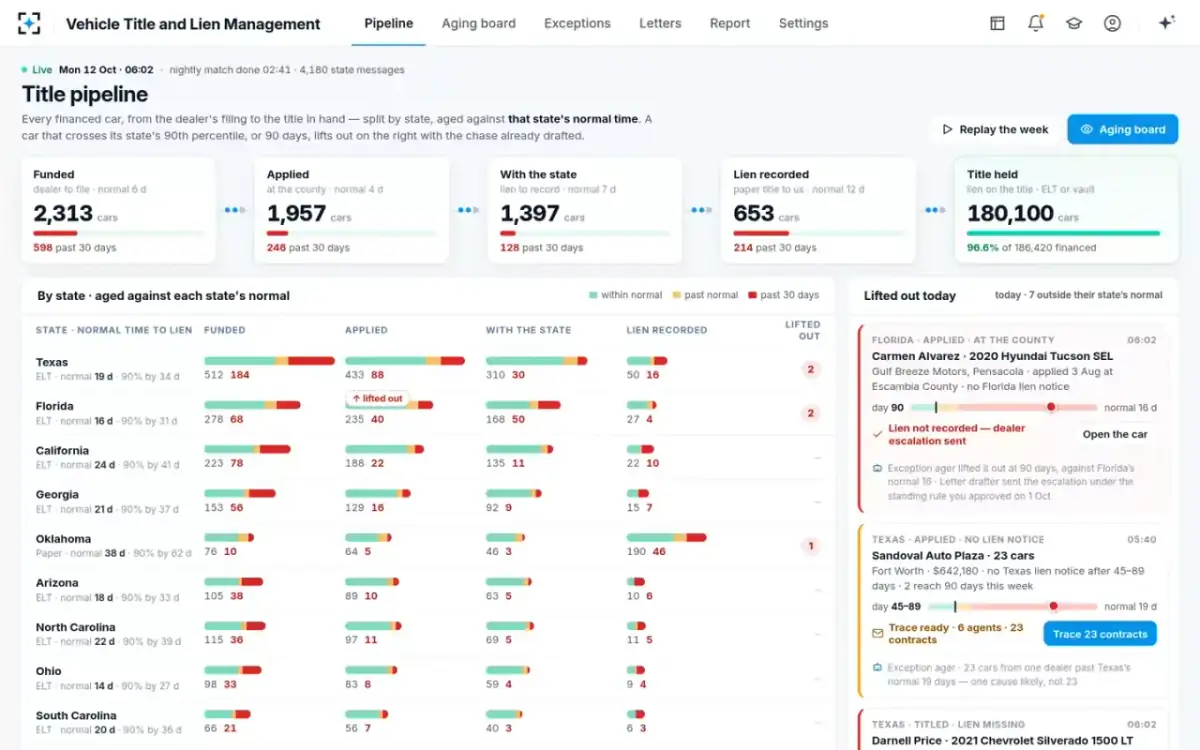
Task: Click the 'North Carolina' state name
Action: [x=76, y=627]
